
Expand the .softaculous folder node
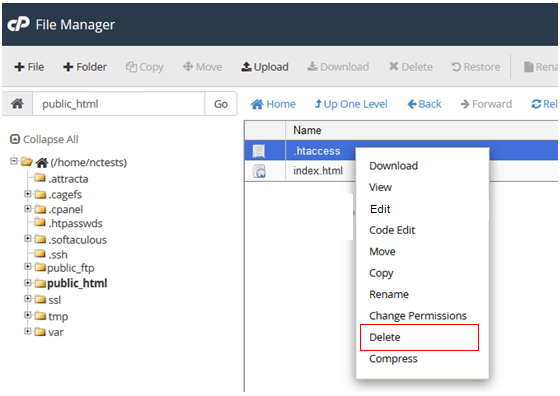click(x=28, y=238)
